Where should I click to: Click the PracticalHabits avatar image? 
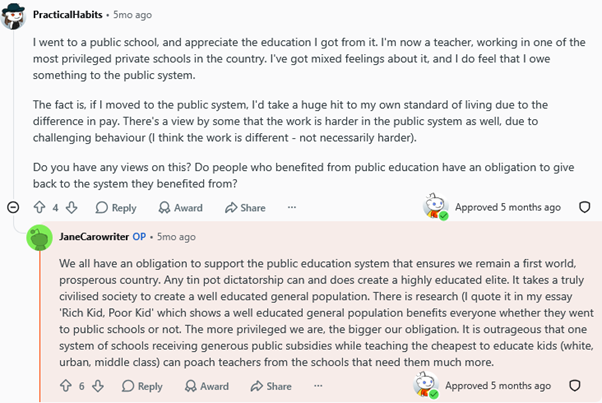tap(13, 16)
